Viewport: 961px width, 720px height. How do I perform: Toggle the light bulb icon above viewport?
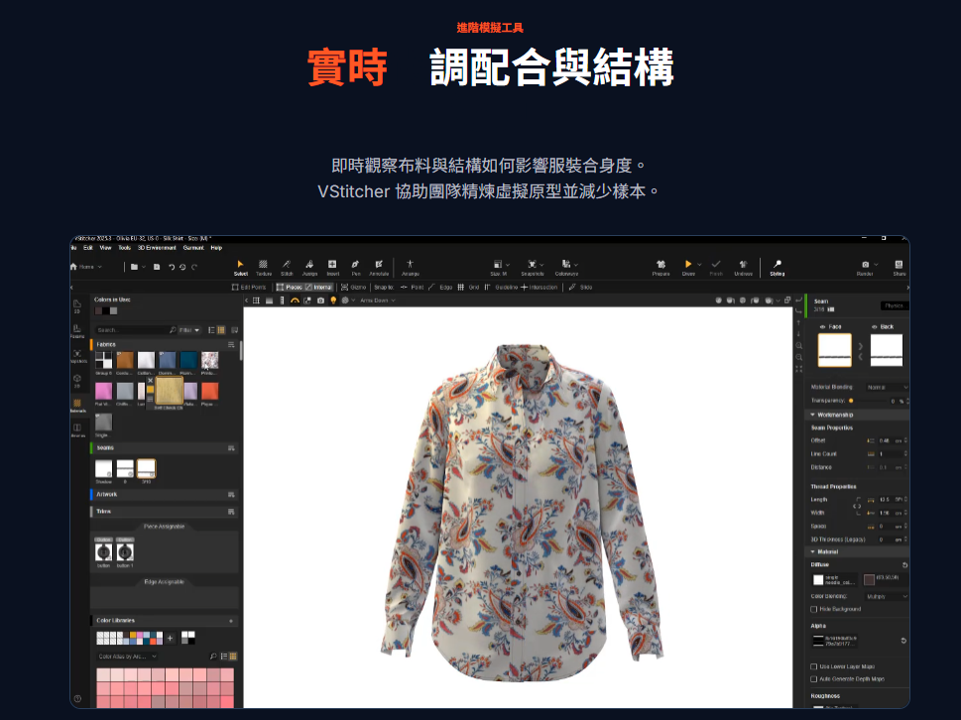click(x=333, y=300)
